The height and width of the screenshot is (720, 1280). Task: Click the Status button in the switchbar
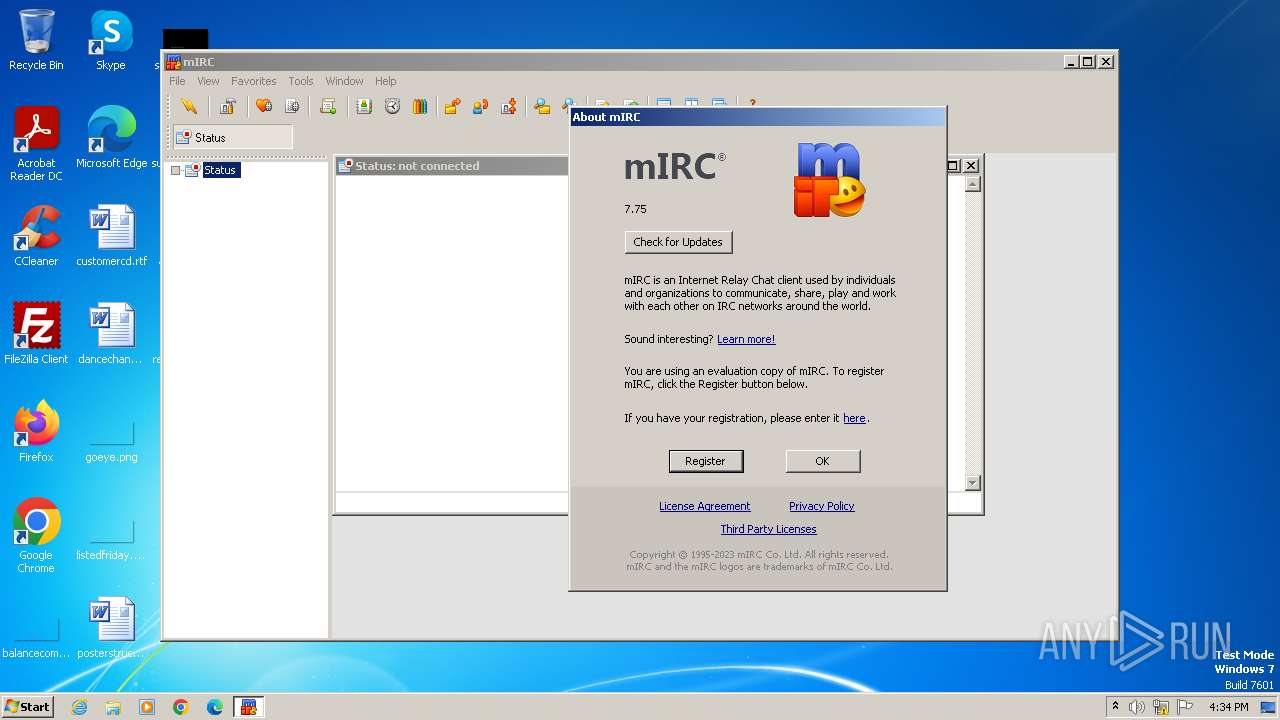coord(233,137)
